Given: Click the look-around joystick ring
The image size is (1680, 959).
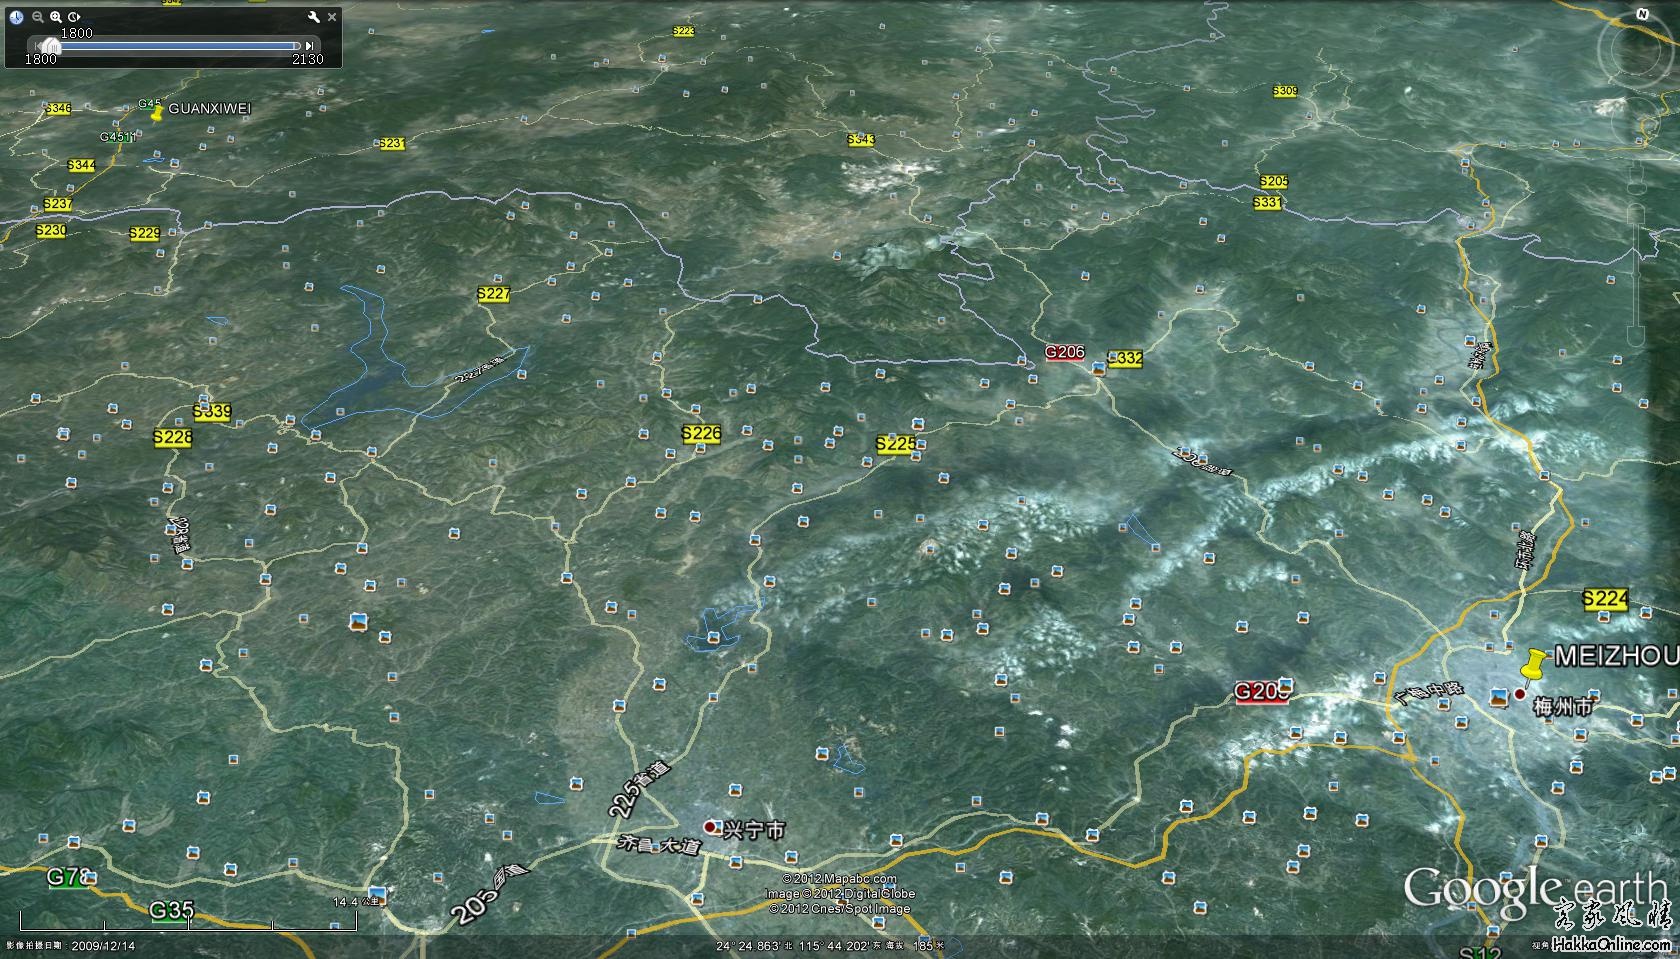Looking at the screenshot, I should (1636, 48).
